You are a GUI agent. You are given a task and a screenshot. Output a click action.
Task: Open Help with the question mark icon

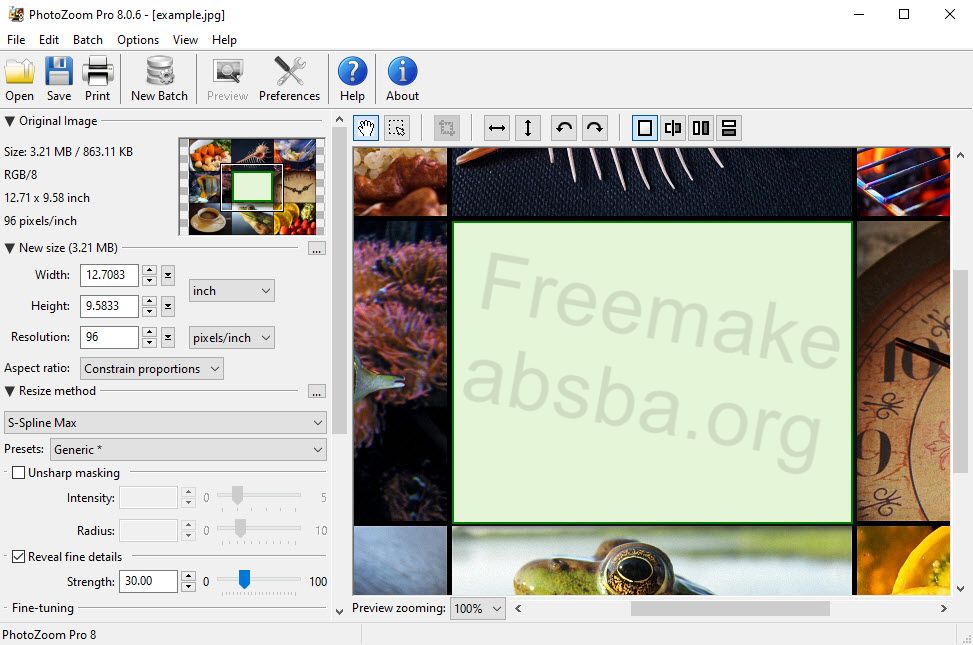352,79
